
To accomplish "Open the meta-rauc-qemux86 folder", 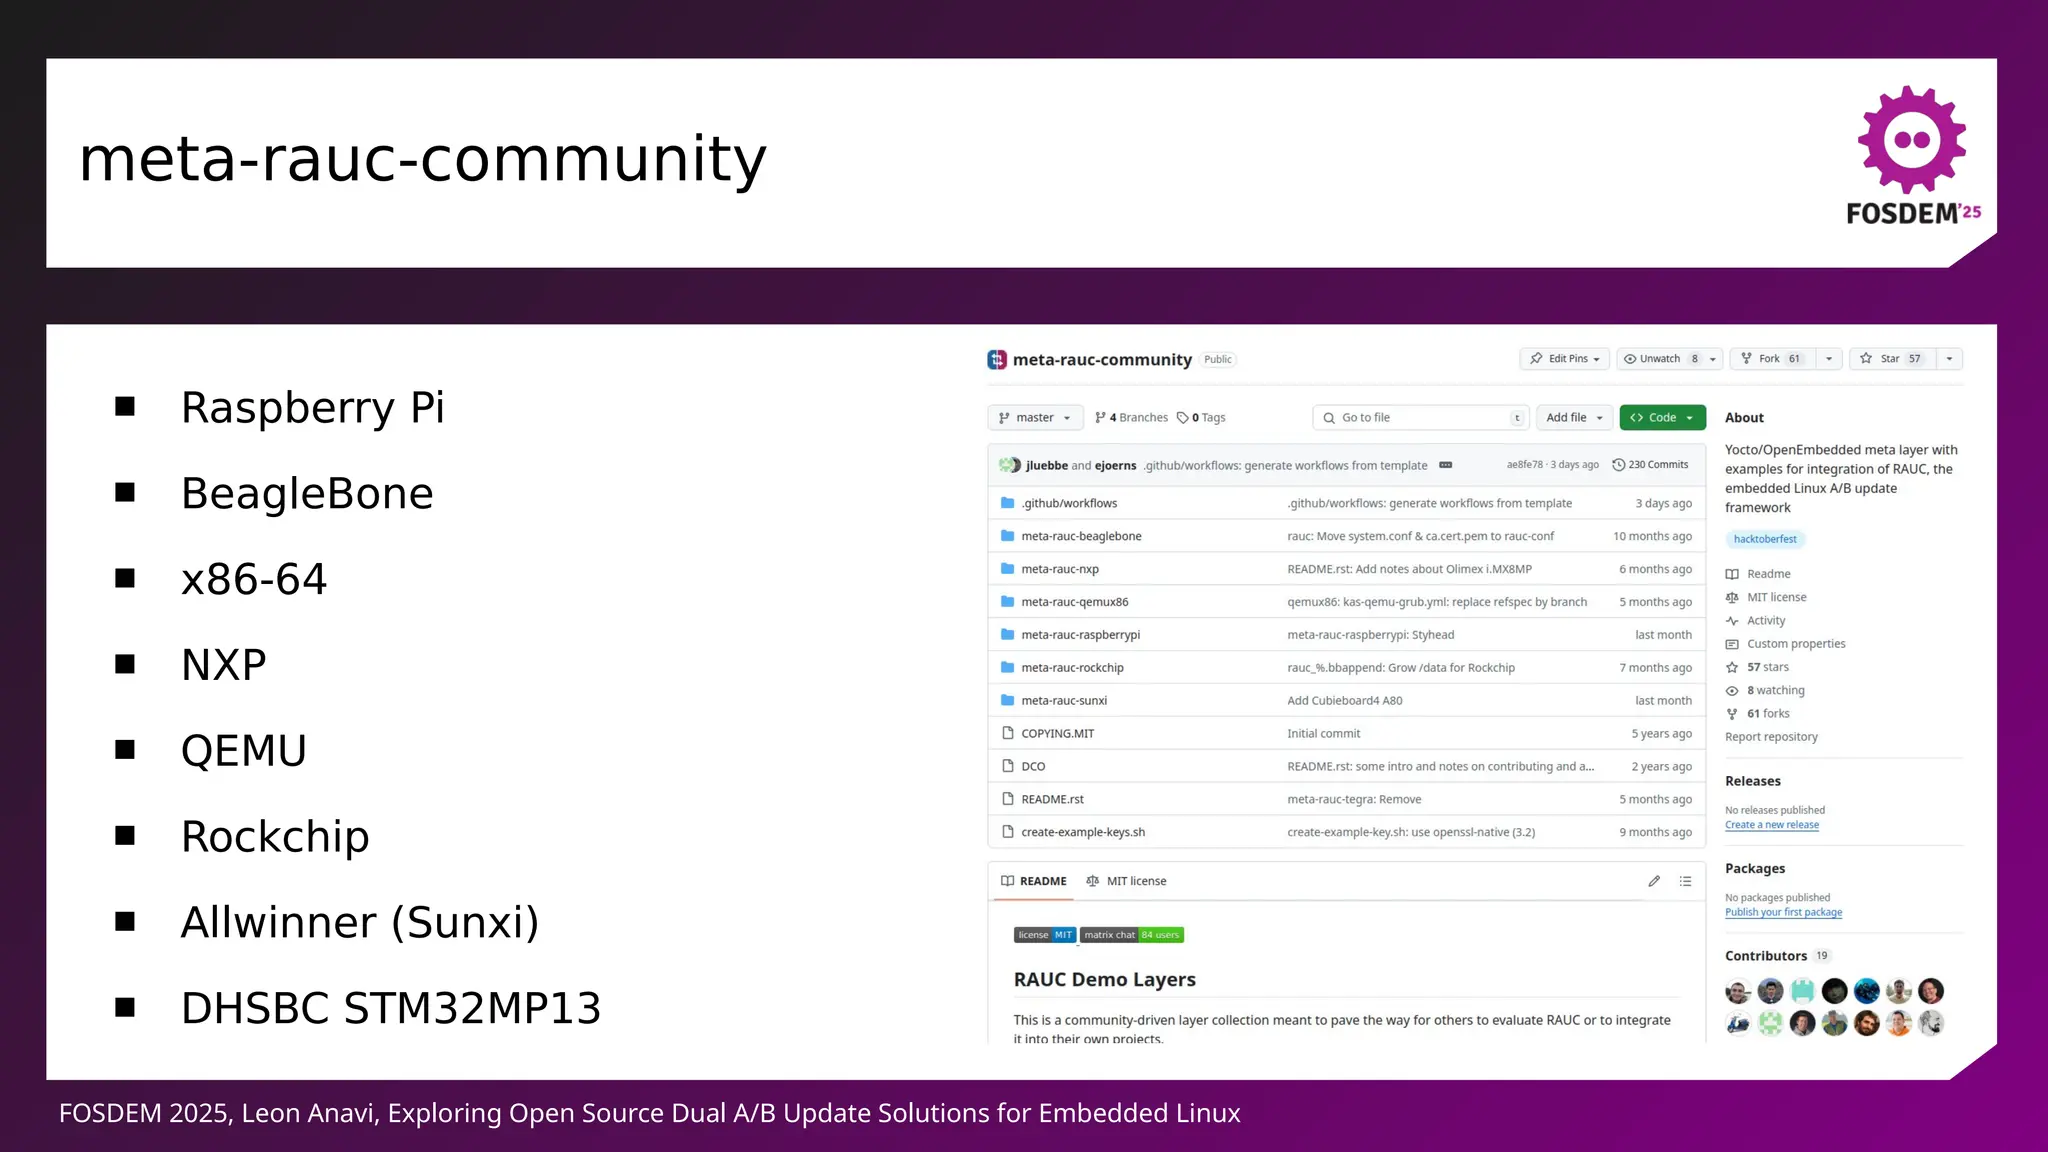I will coord(1074,602).
